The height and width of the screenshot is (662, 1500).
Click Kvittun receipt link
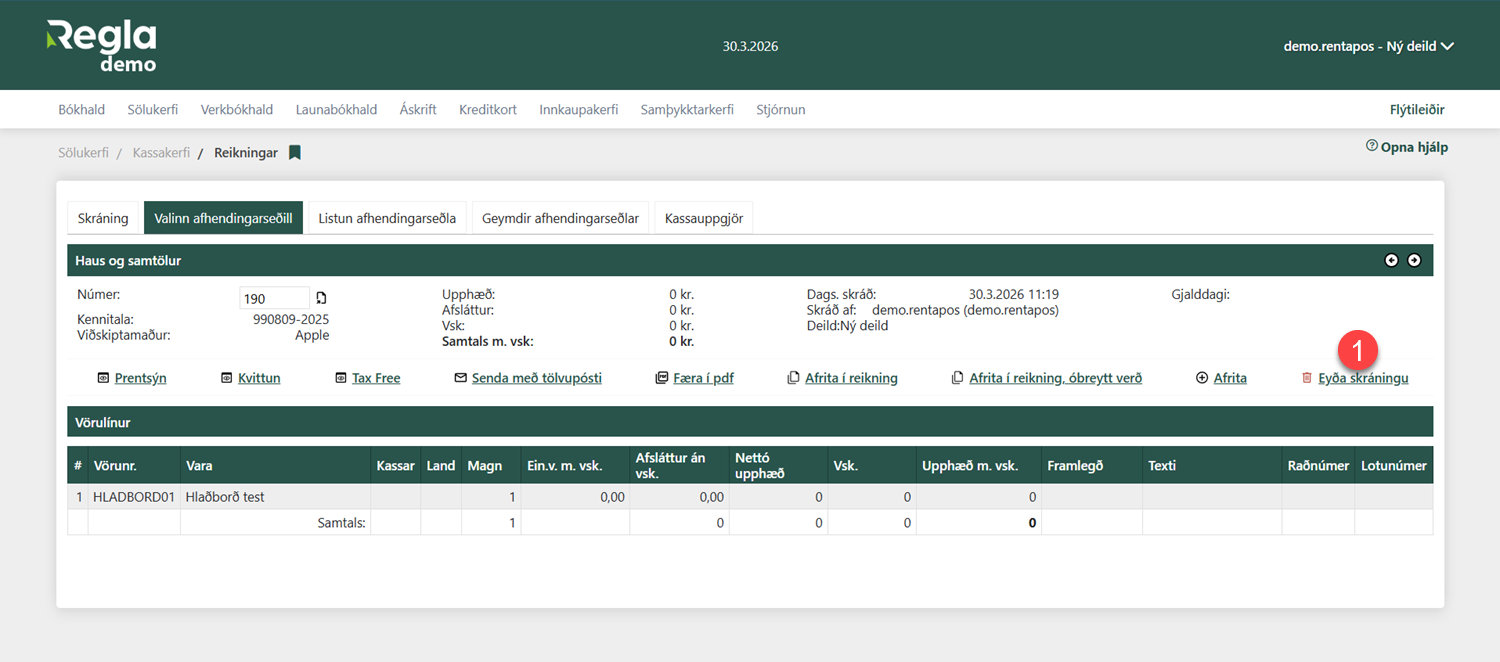coord(259,378)
